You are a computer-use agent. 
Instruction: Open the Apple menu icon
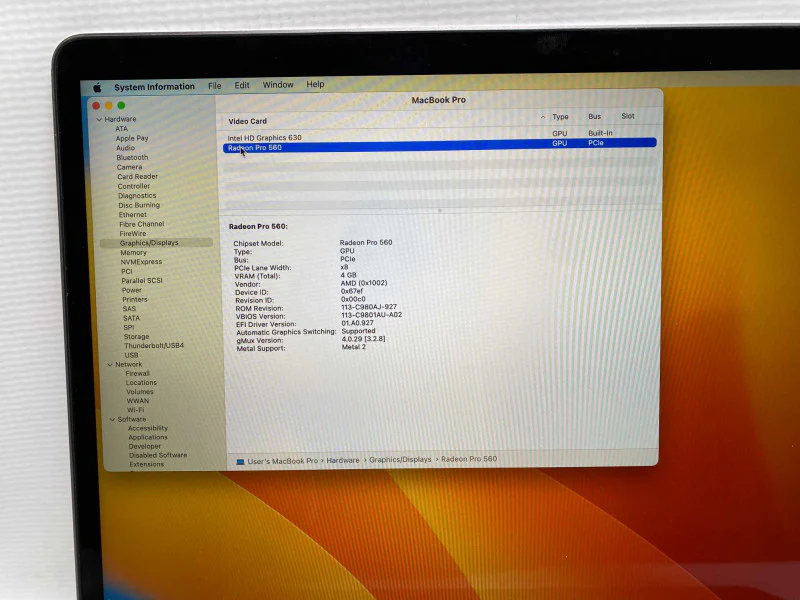pyautogui.click(x=97, y=88)
